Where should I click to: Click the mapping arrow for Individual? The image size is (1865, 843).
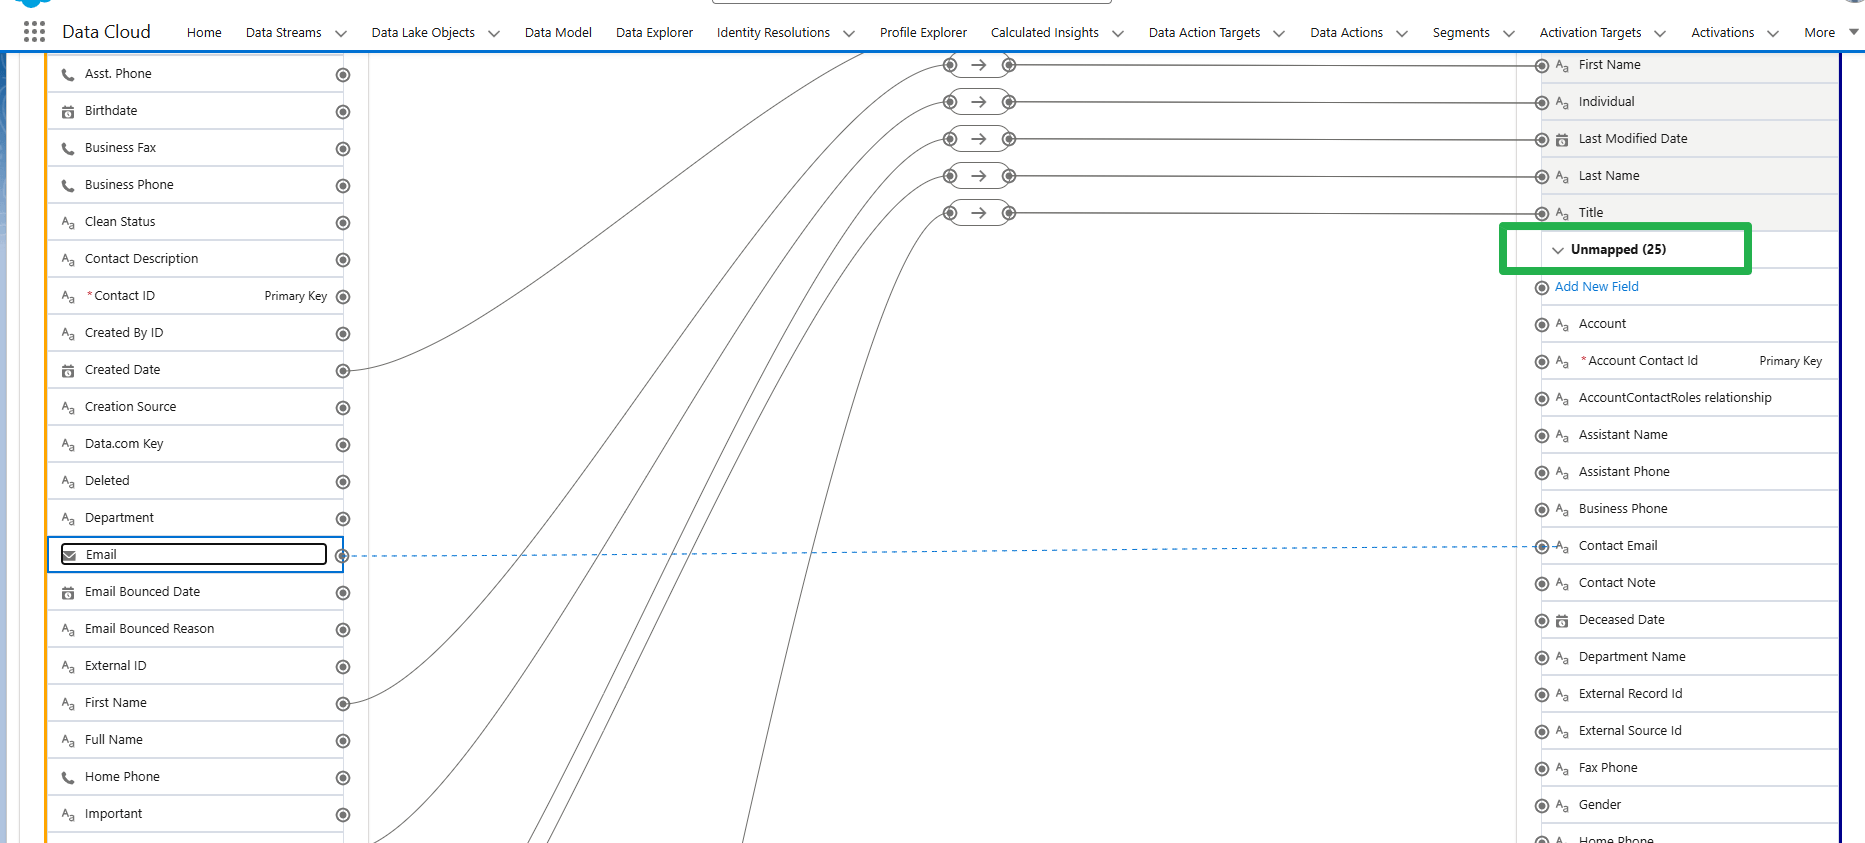pos(979,102)
